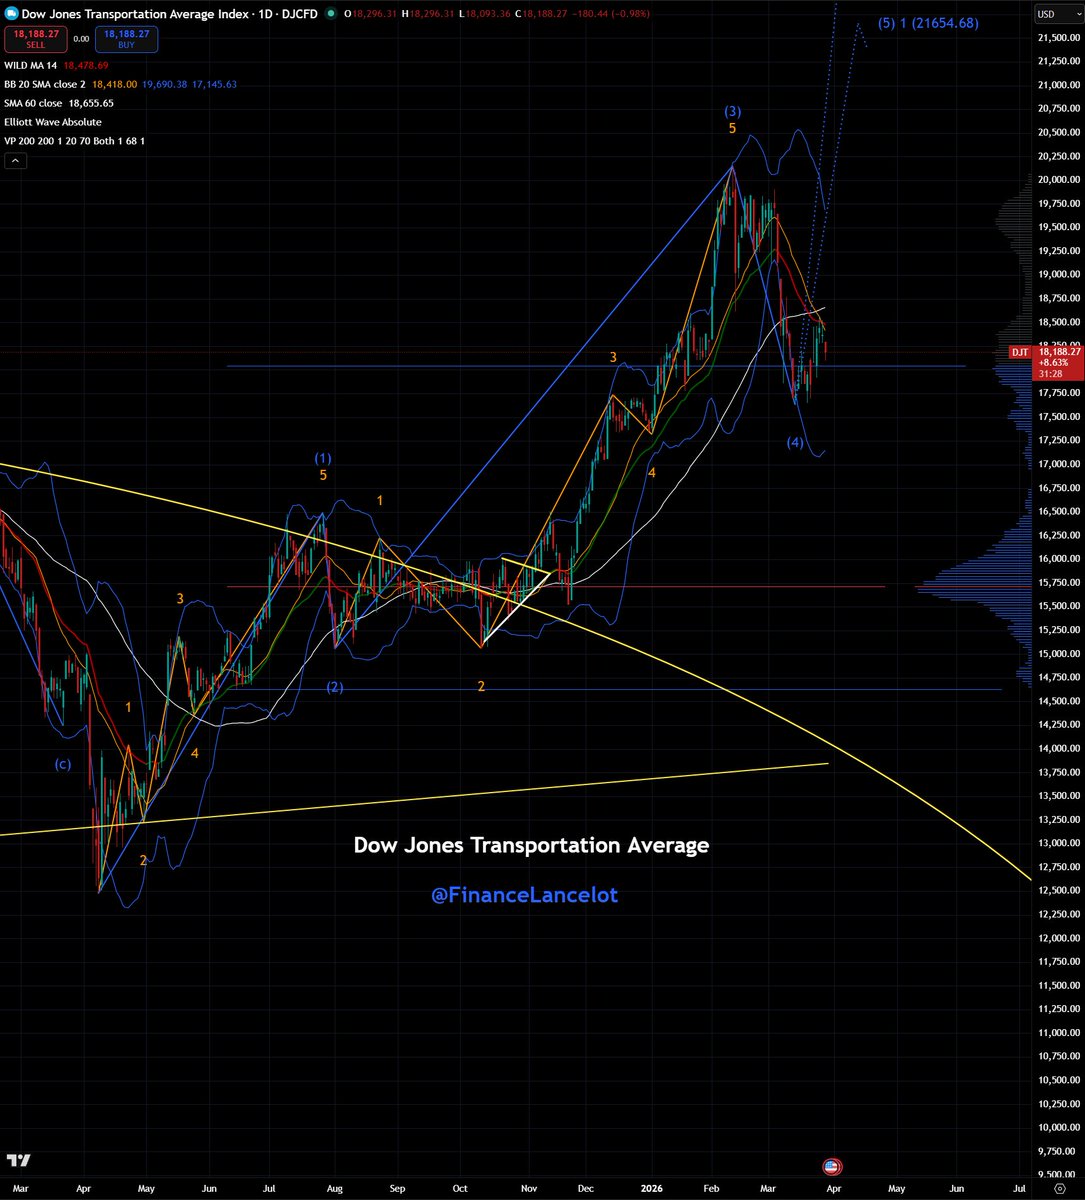Open the chart settings gear icon
The width and height of the screenshot is (1085, 1200).
[1059, 1188]
